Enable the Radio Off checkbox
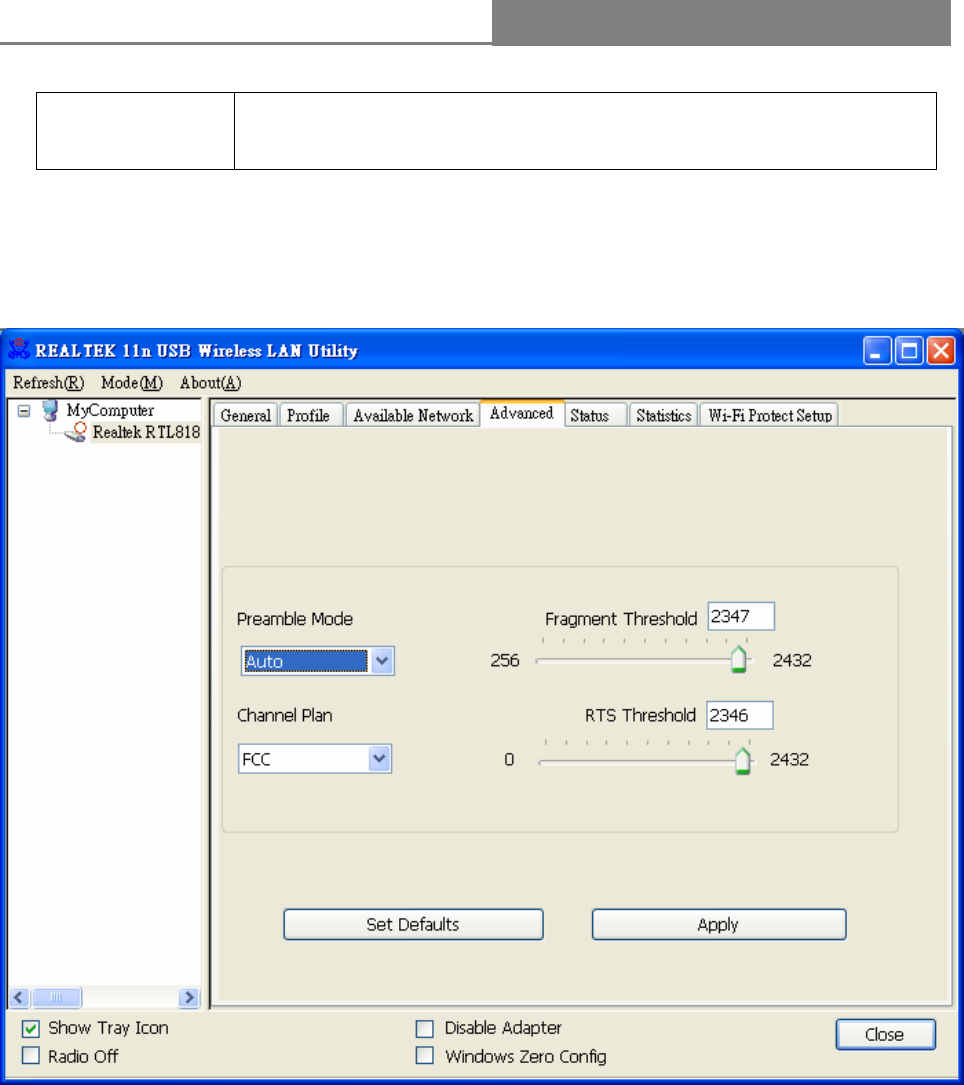 [x=30, y=1056]
